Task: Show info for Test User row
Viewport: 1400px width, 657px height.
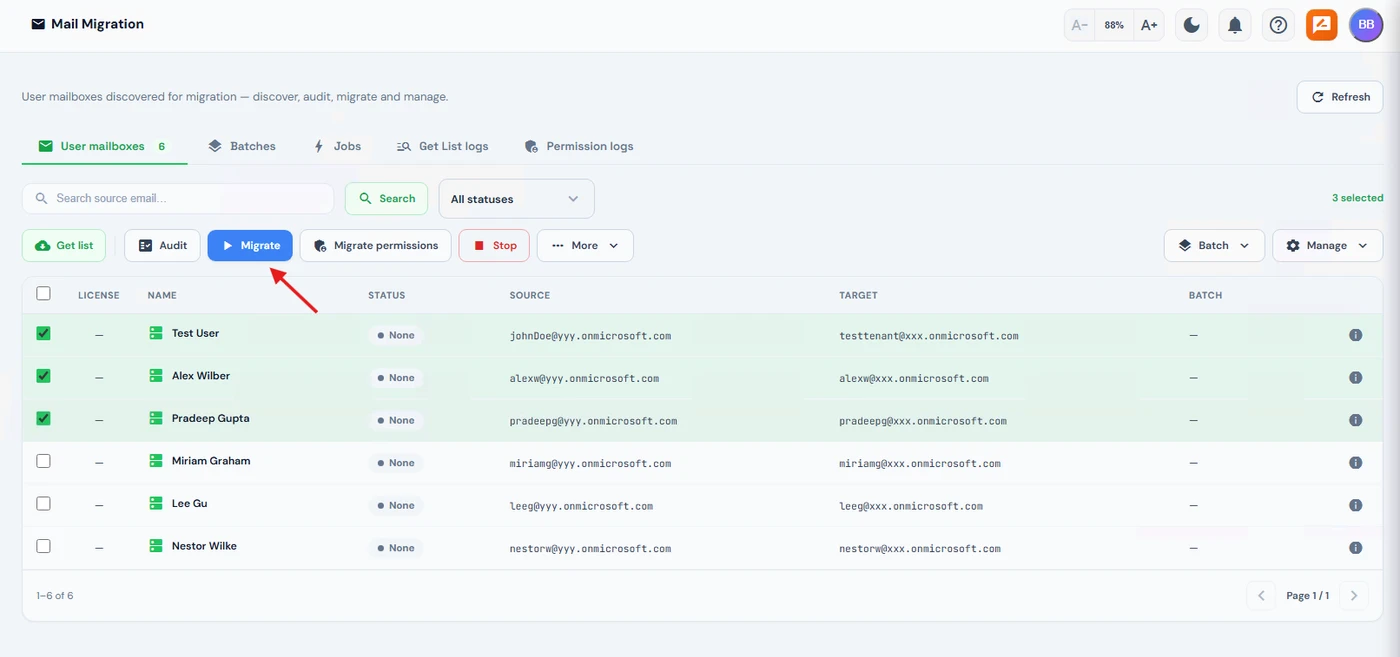Action: [x=1356, y=335]
